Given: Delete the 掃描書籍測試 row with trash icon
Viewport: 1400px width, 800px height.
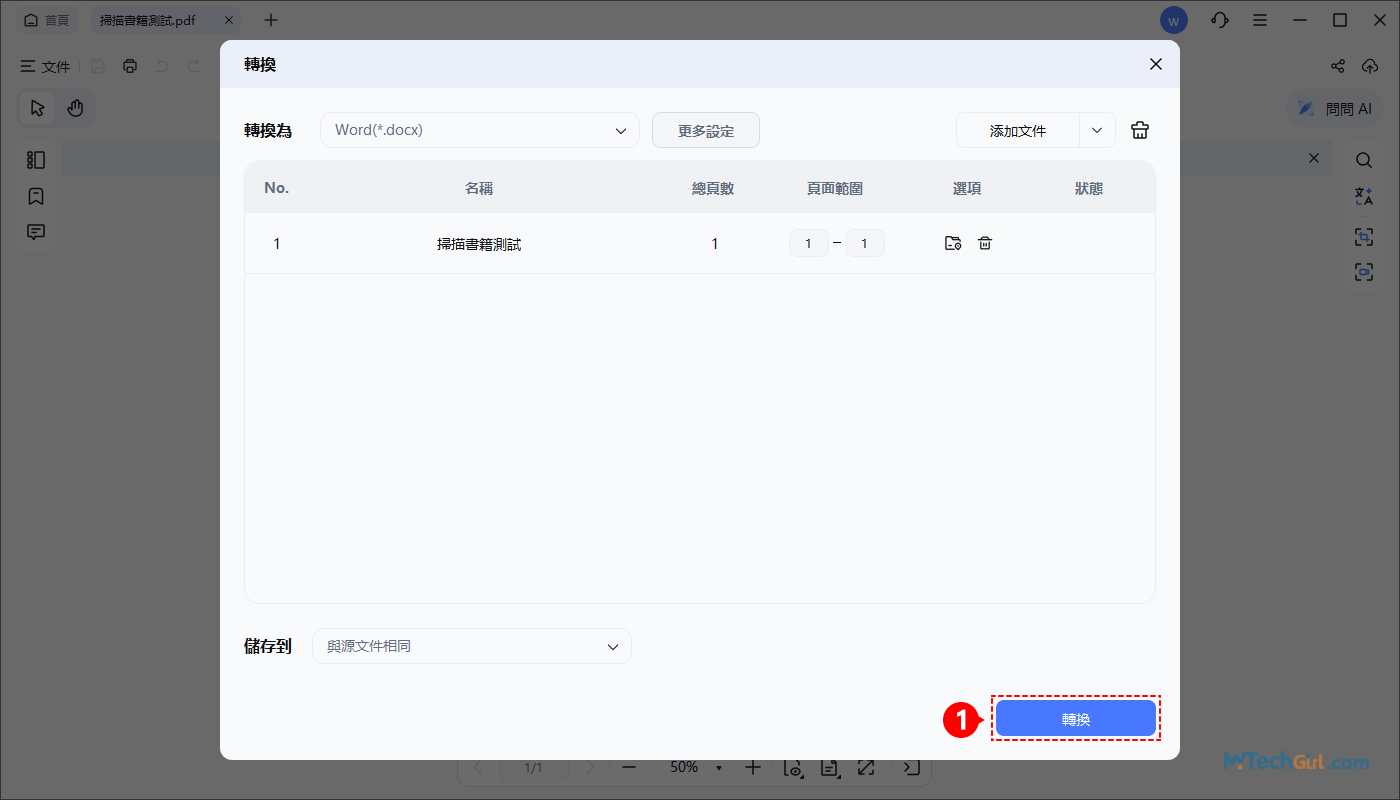Looking at the screenshot, I should (x=985, y=243).
